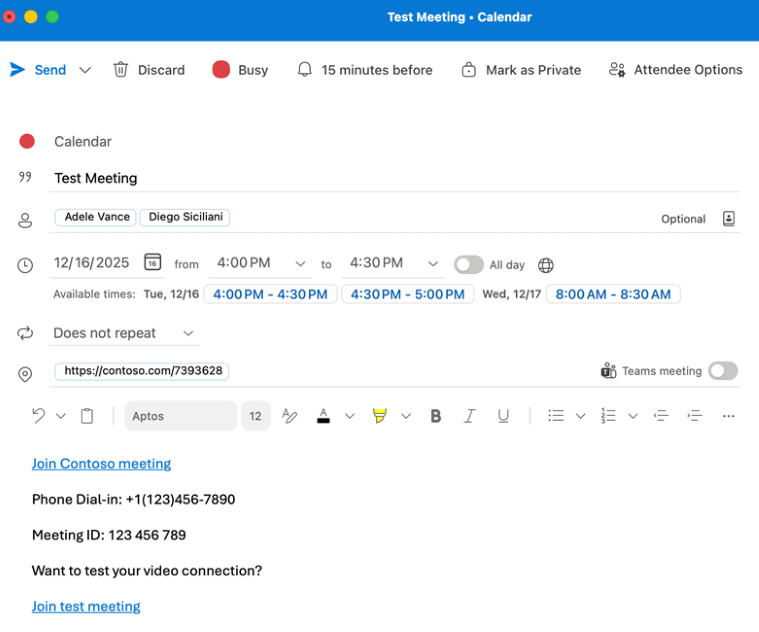Click the Calendar name label
This screenshot has width=759, height=632.
point(83,142)
